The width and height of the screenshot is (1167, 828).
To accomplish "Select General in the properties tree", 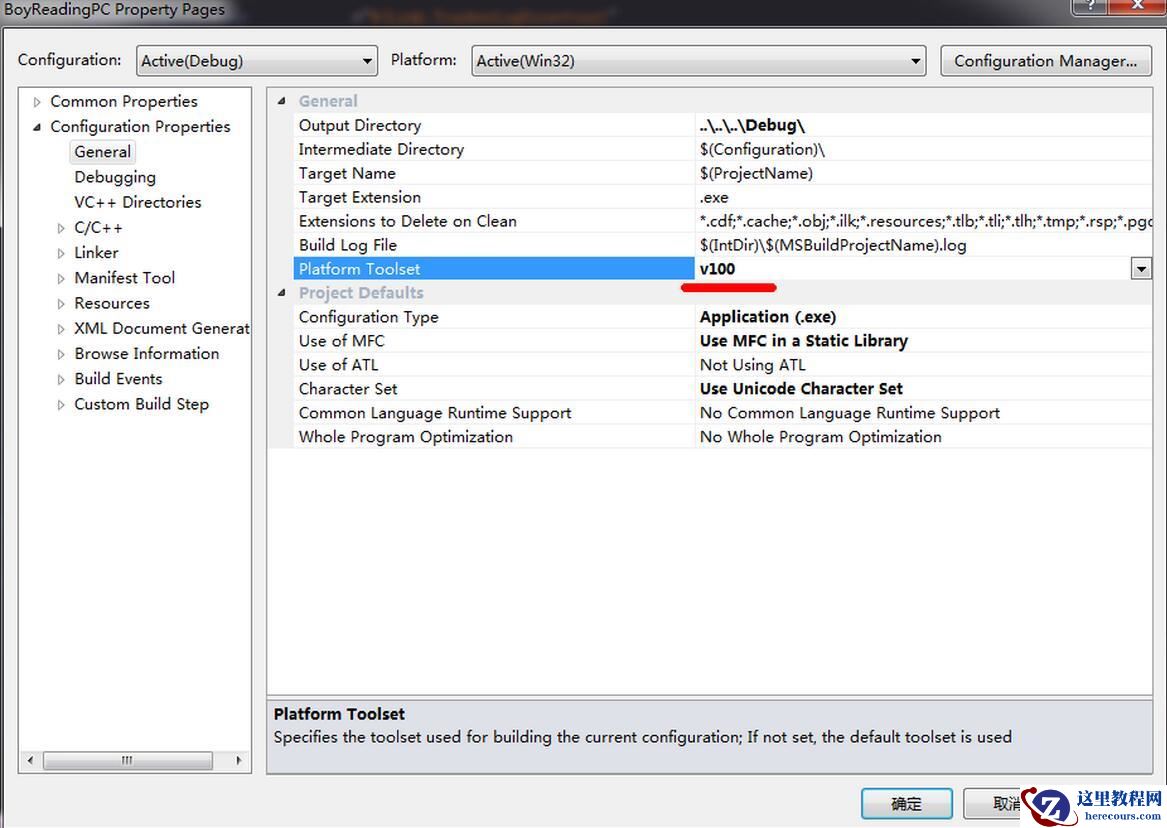I will (x=103, y=152).
